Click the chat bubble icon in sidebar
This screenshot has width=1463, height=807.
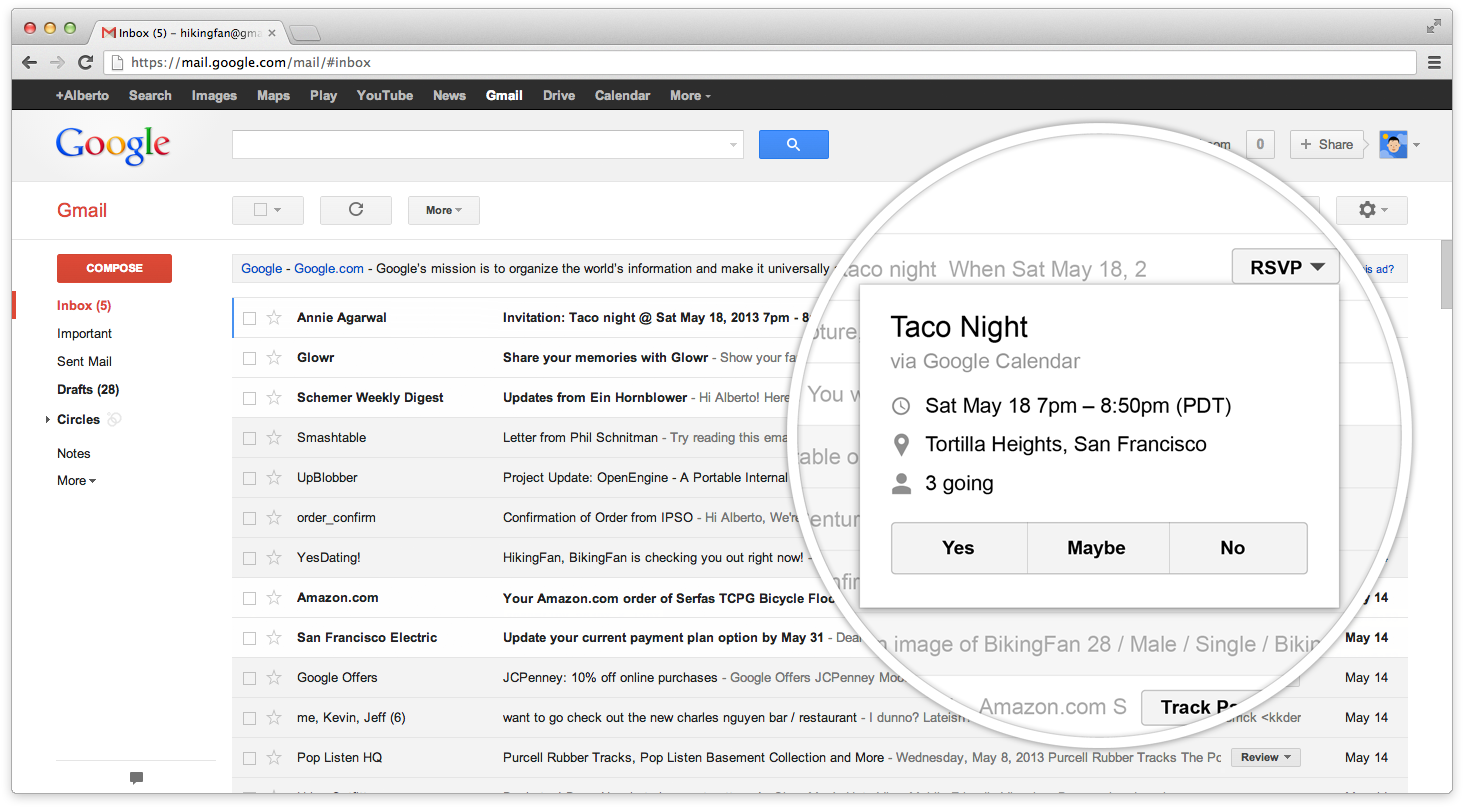136,778
